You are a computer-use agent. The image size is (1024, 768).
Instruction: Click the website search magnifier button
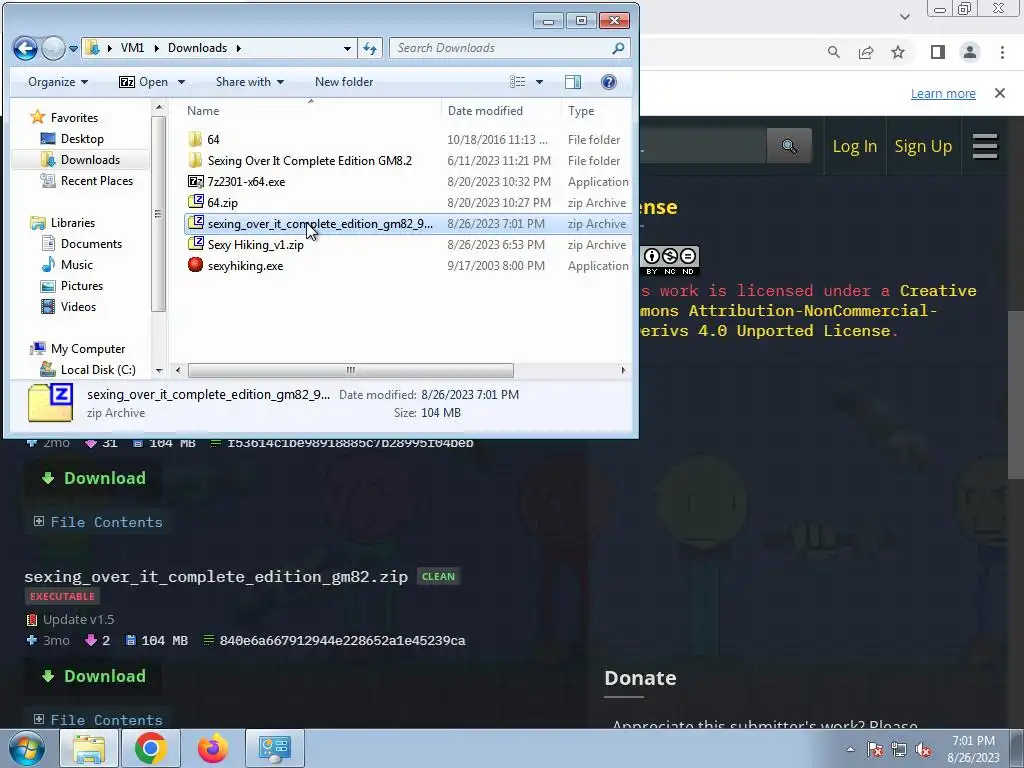point(789,146)
